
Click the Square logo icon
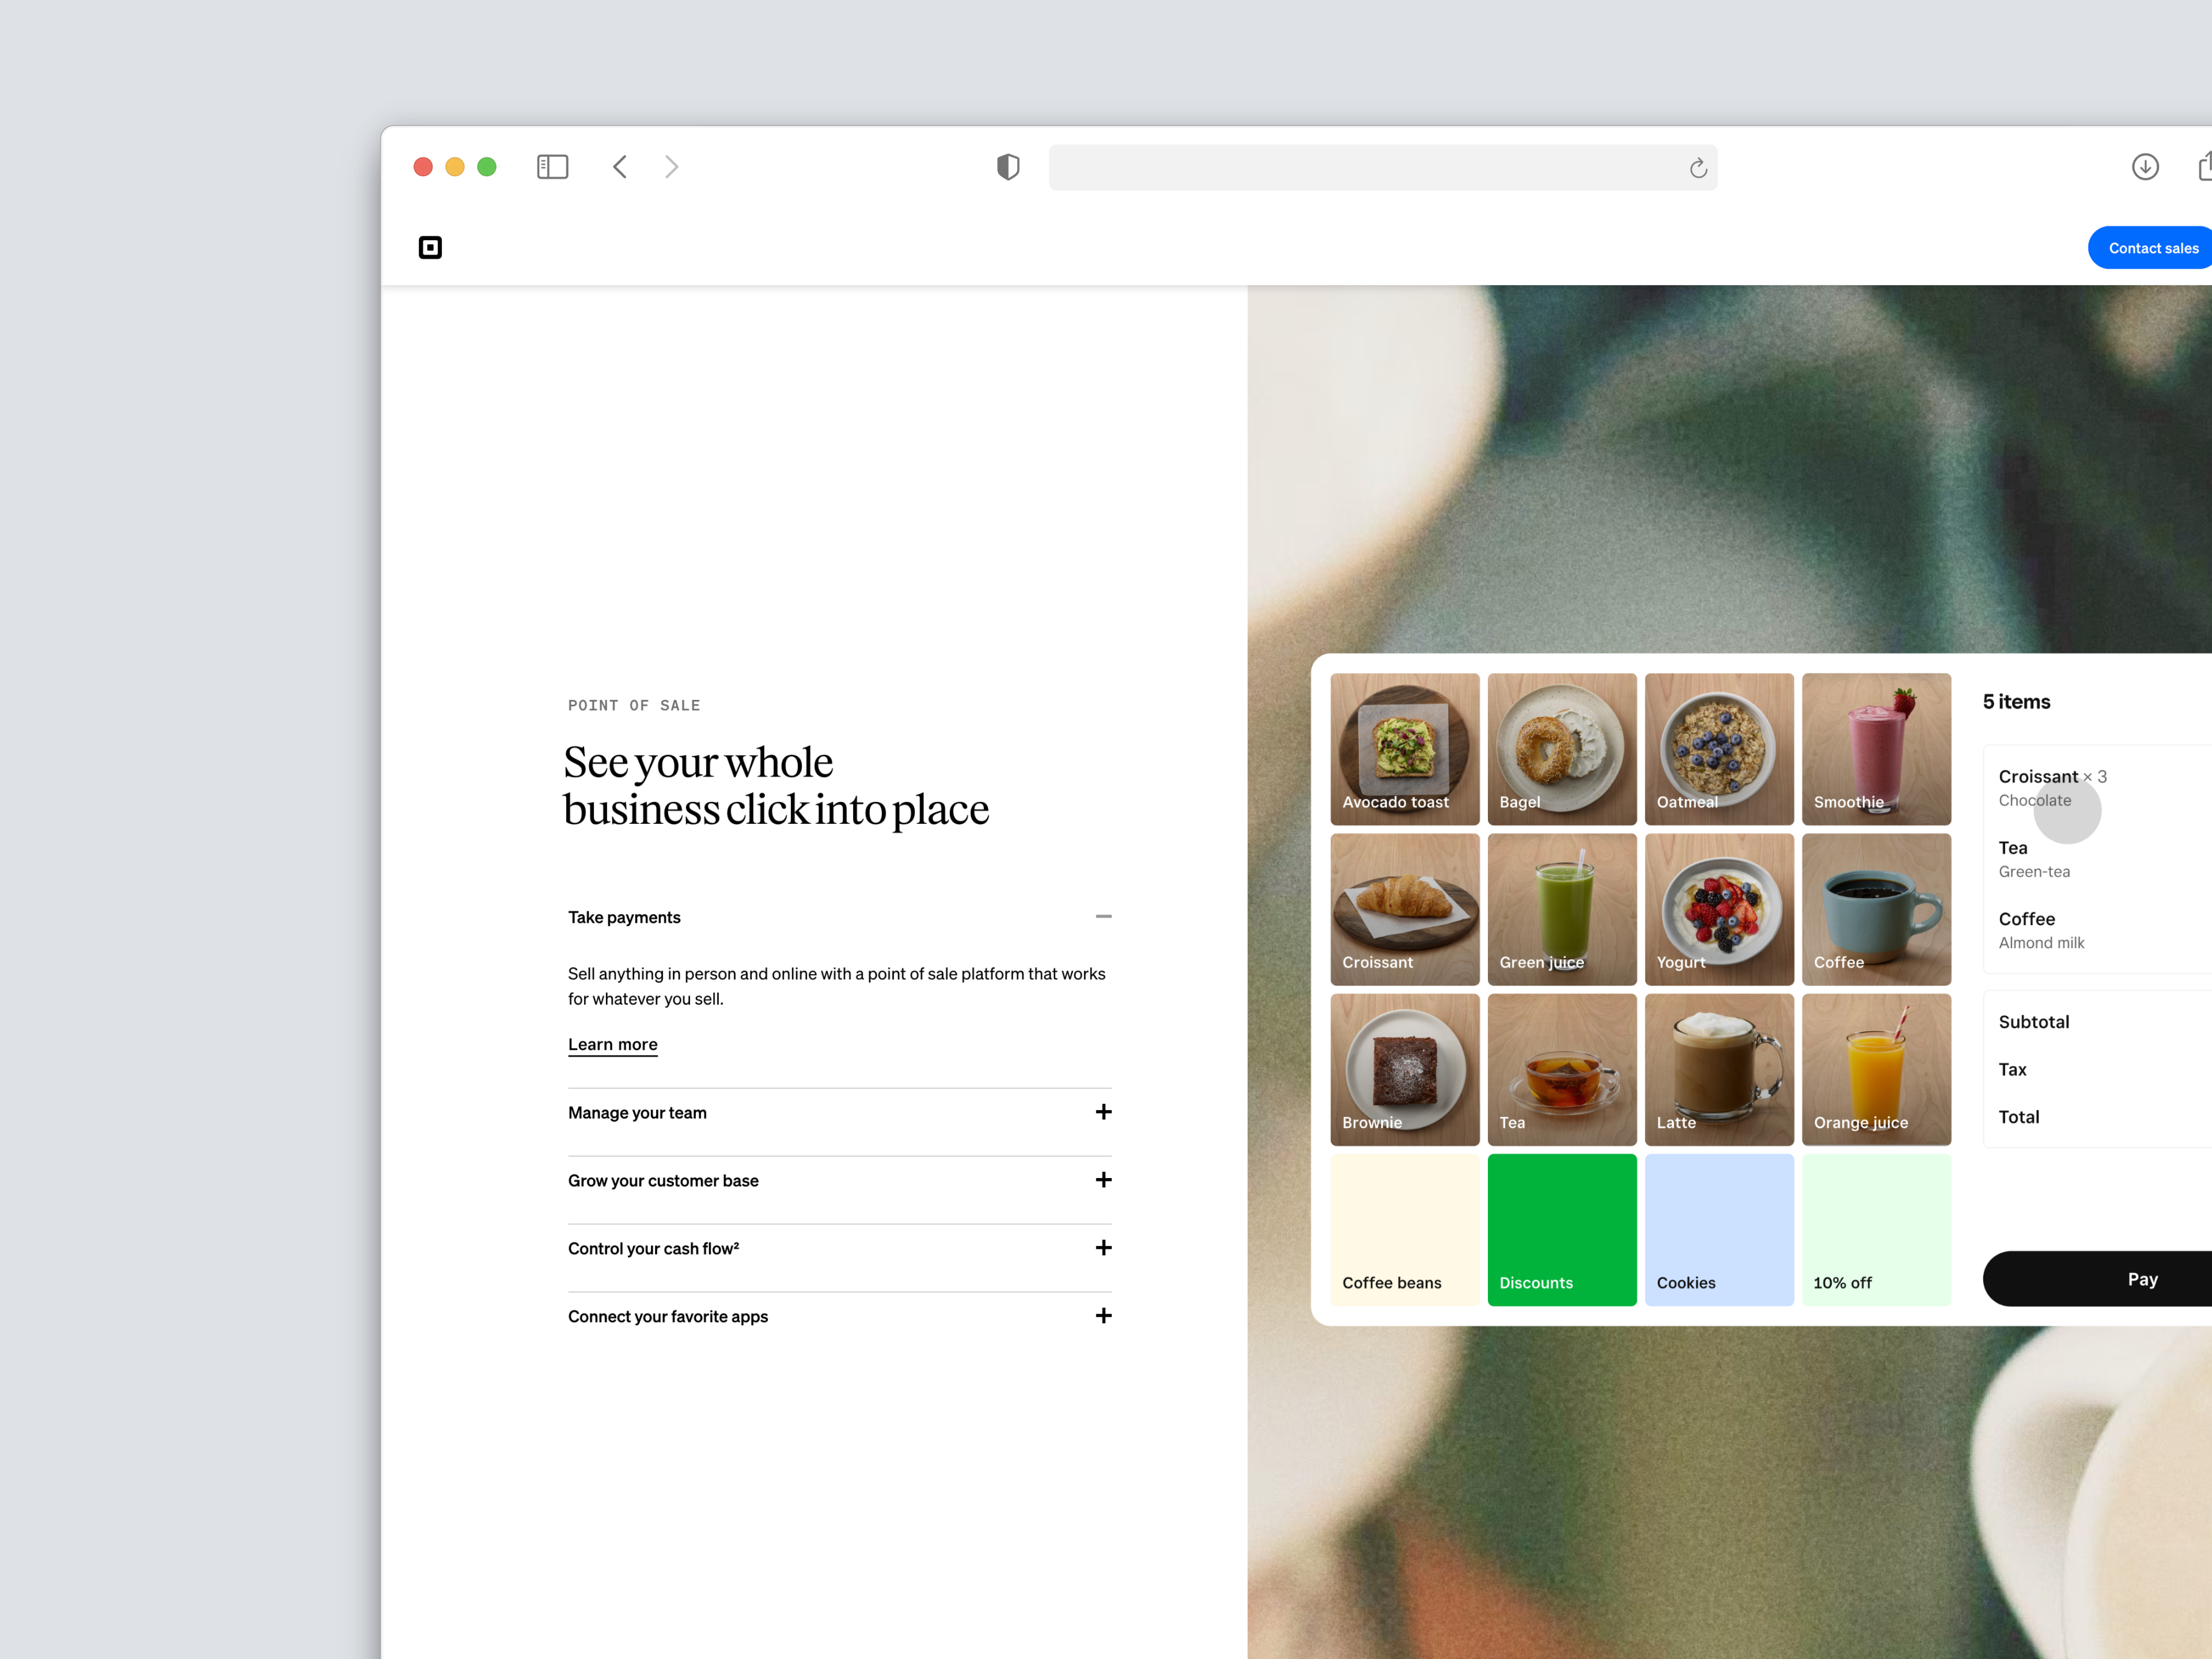coord(430,247)
